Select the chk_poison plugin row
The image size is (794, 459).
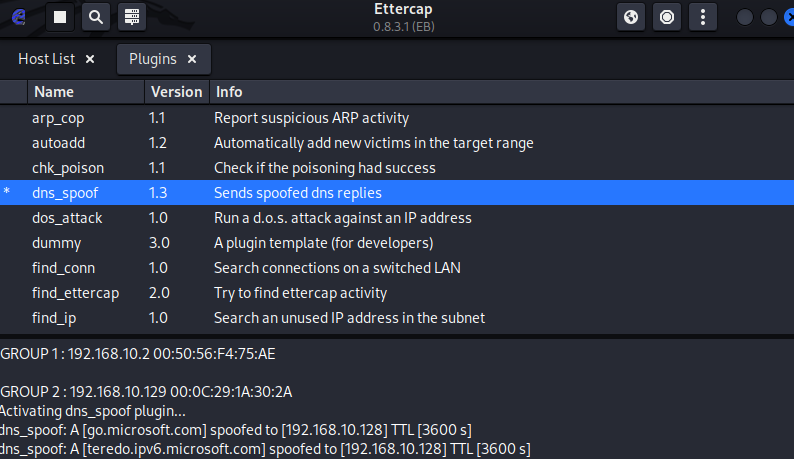click(x=68, y=168)
